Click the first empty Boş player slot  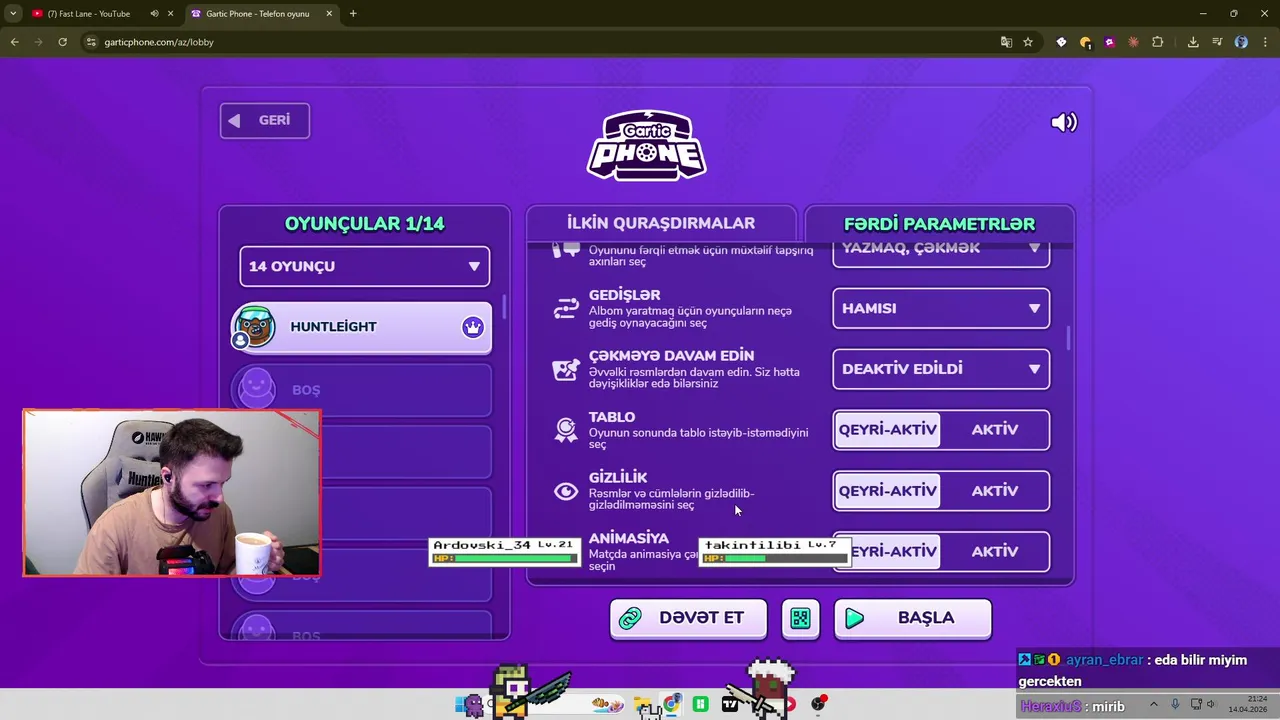(362, 390)
